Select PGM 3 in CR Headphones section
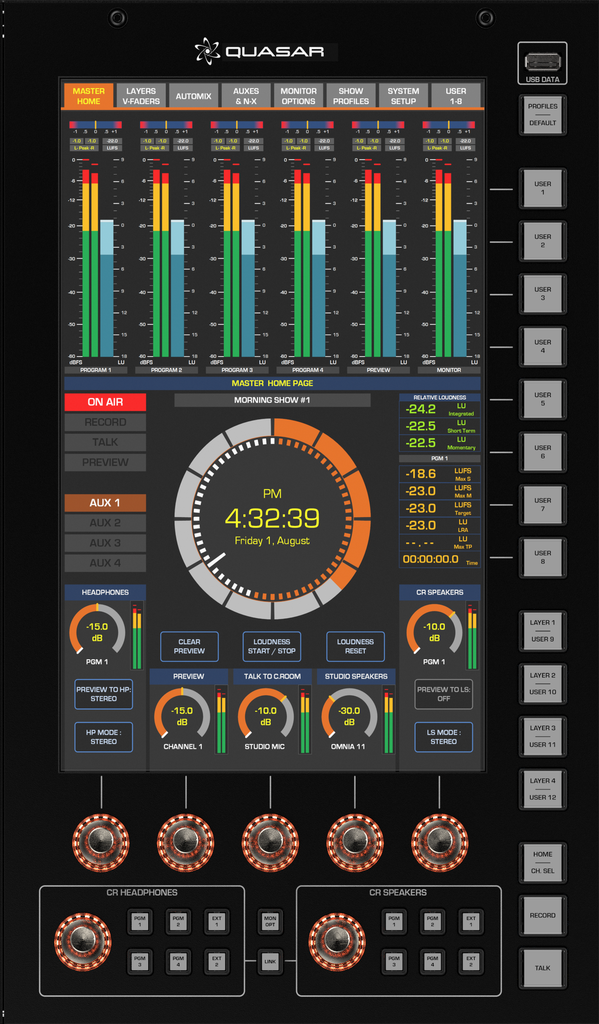 pos(139,962)
